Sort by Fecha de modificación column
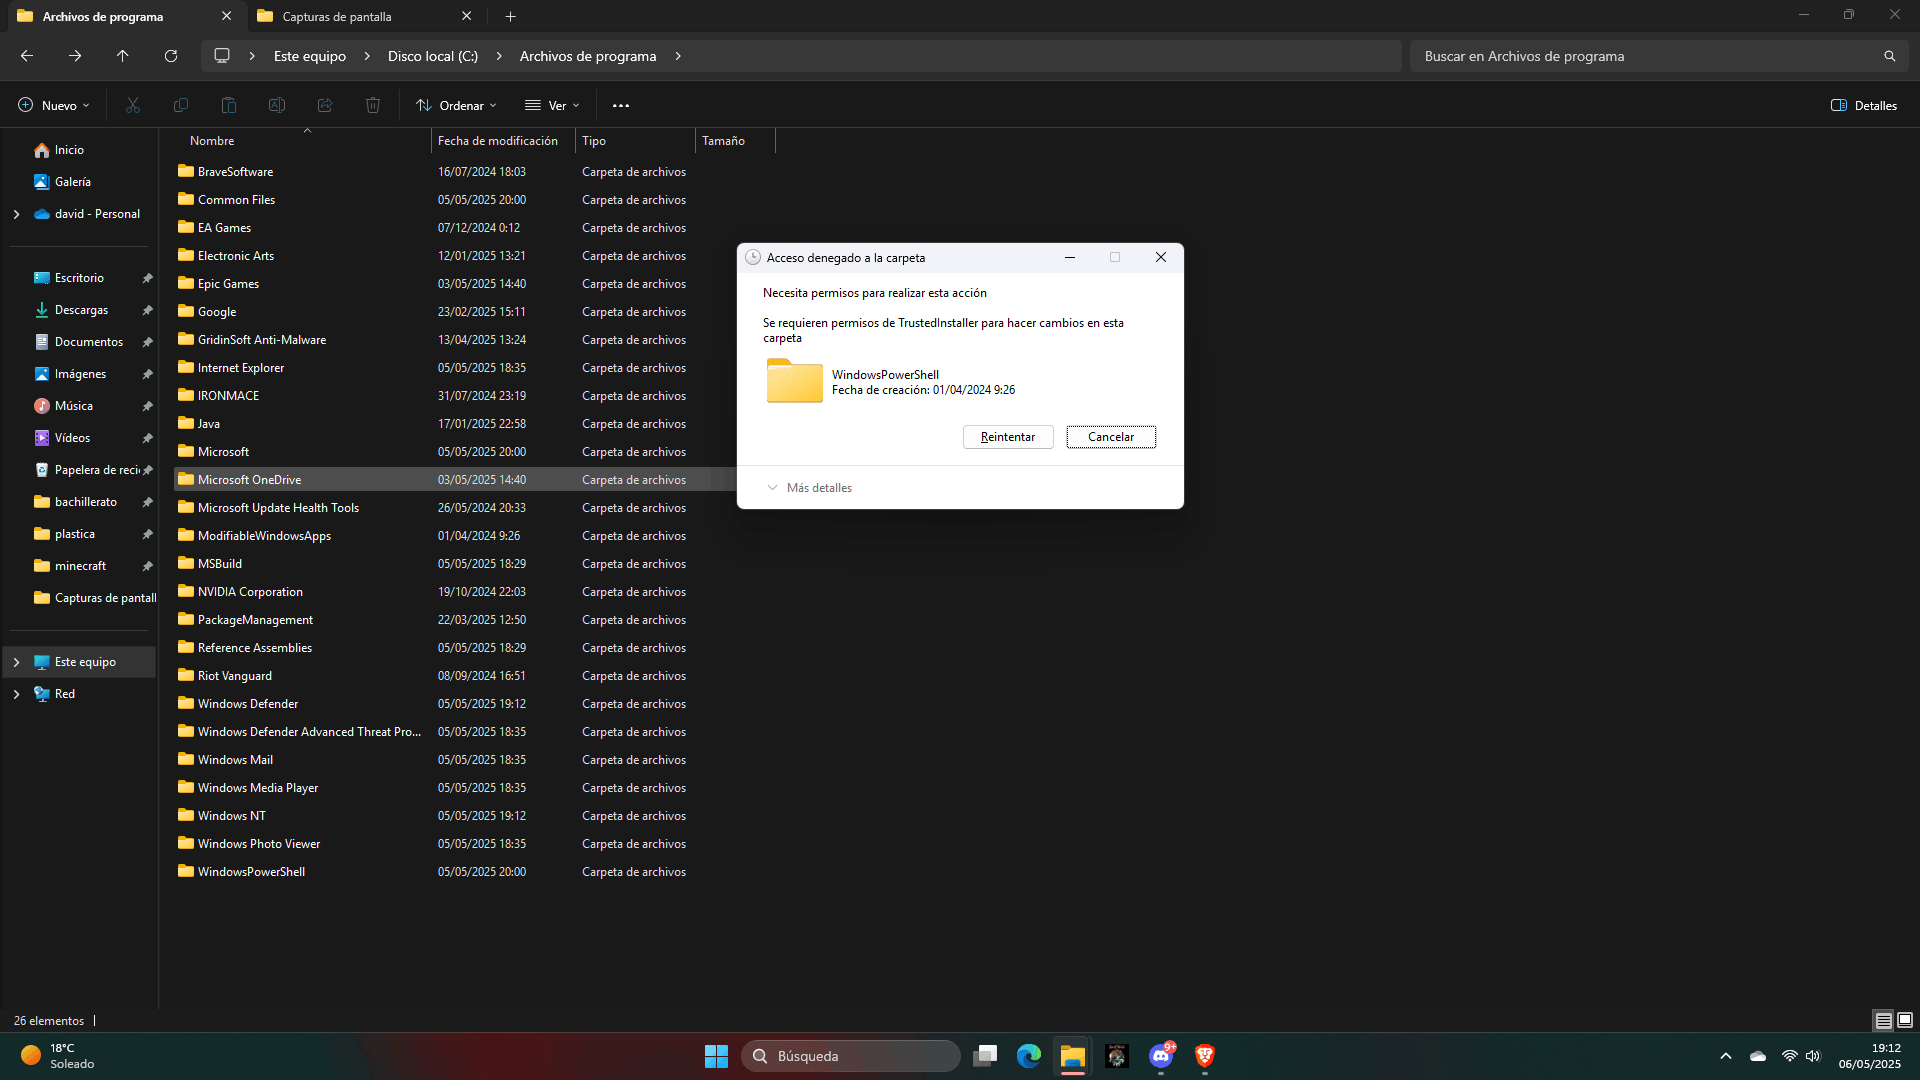Screen dimensions: 1920x1080 click(503, 141)
